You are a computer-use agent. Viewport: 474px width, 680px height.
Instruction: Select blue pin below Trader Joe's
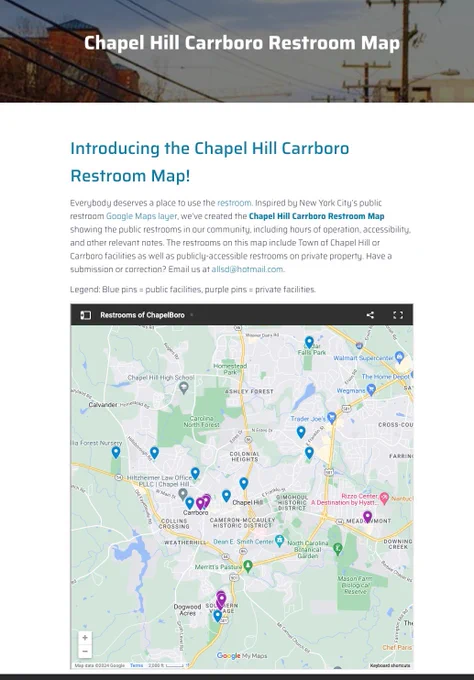click(301, 432)
